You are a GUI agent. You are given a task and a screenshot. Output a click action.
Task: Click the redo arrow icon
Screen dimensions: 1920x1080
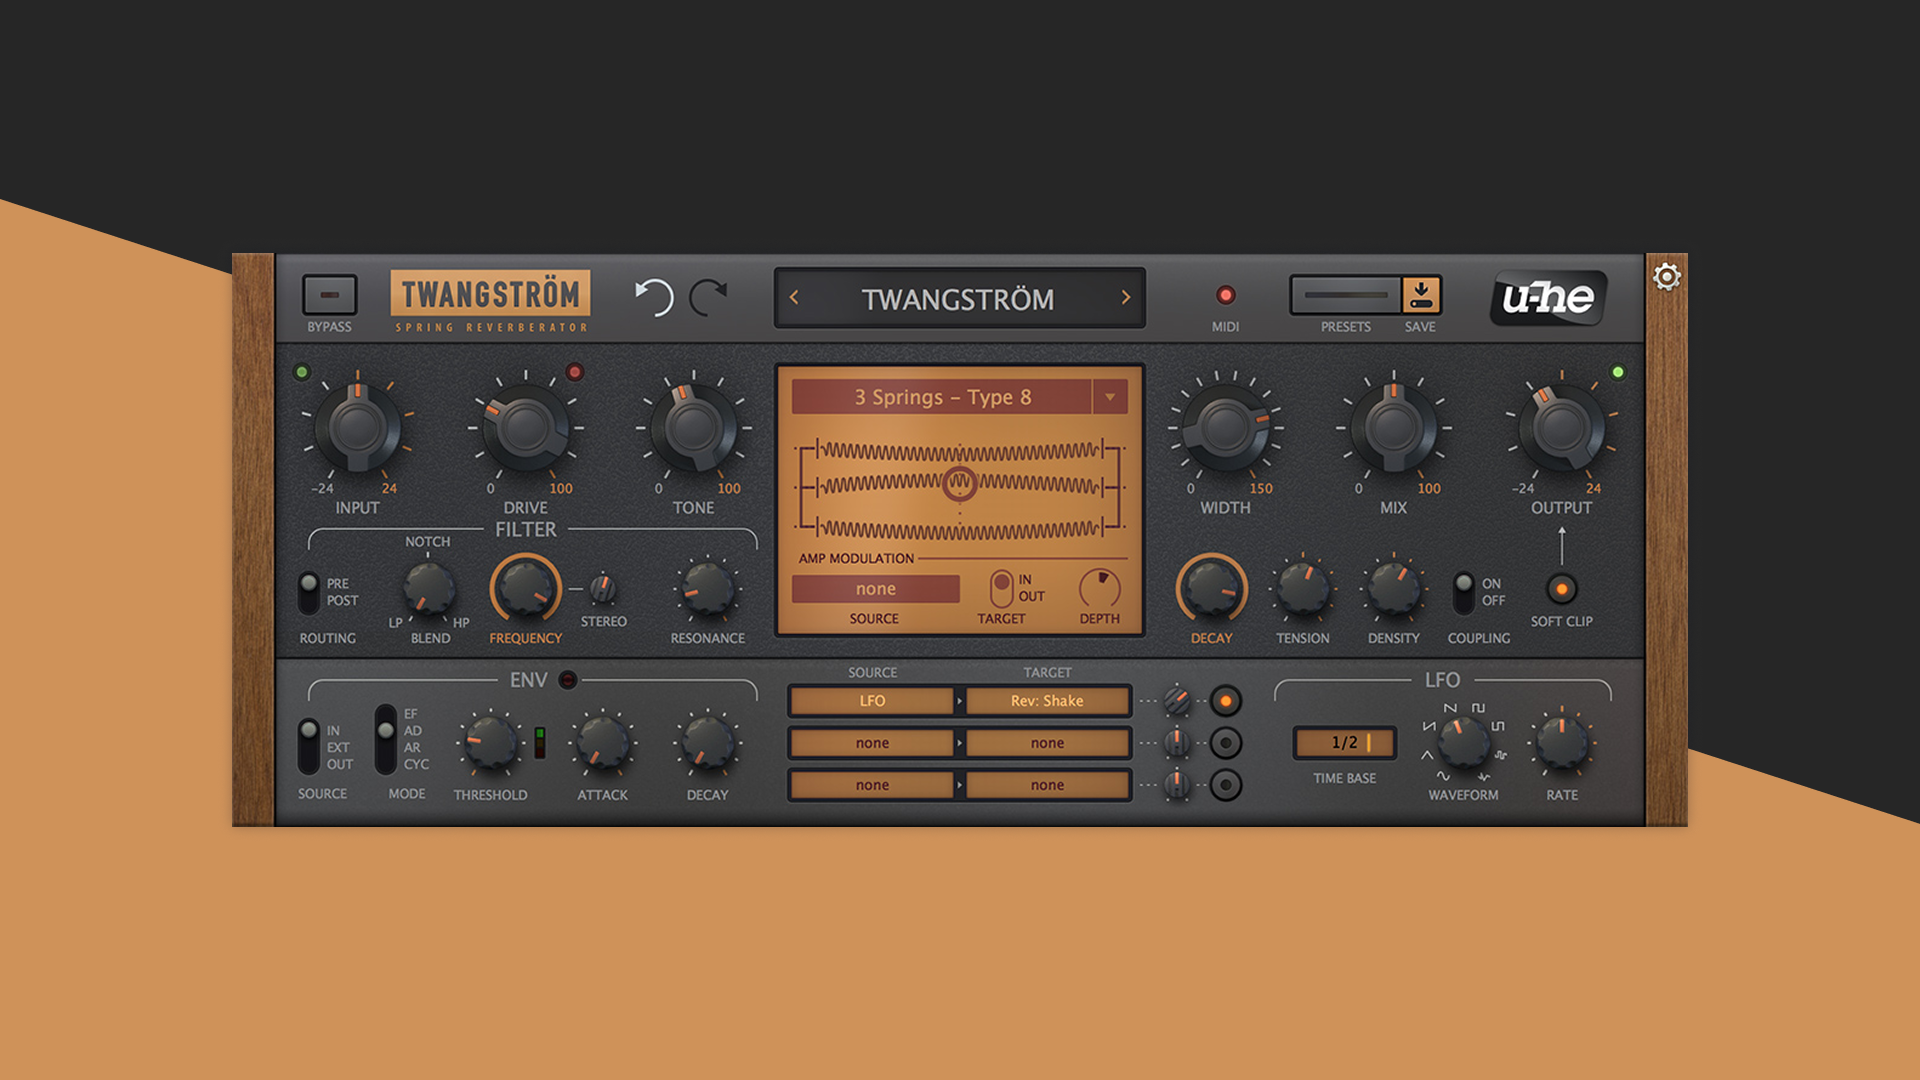coord(710,297)
